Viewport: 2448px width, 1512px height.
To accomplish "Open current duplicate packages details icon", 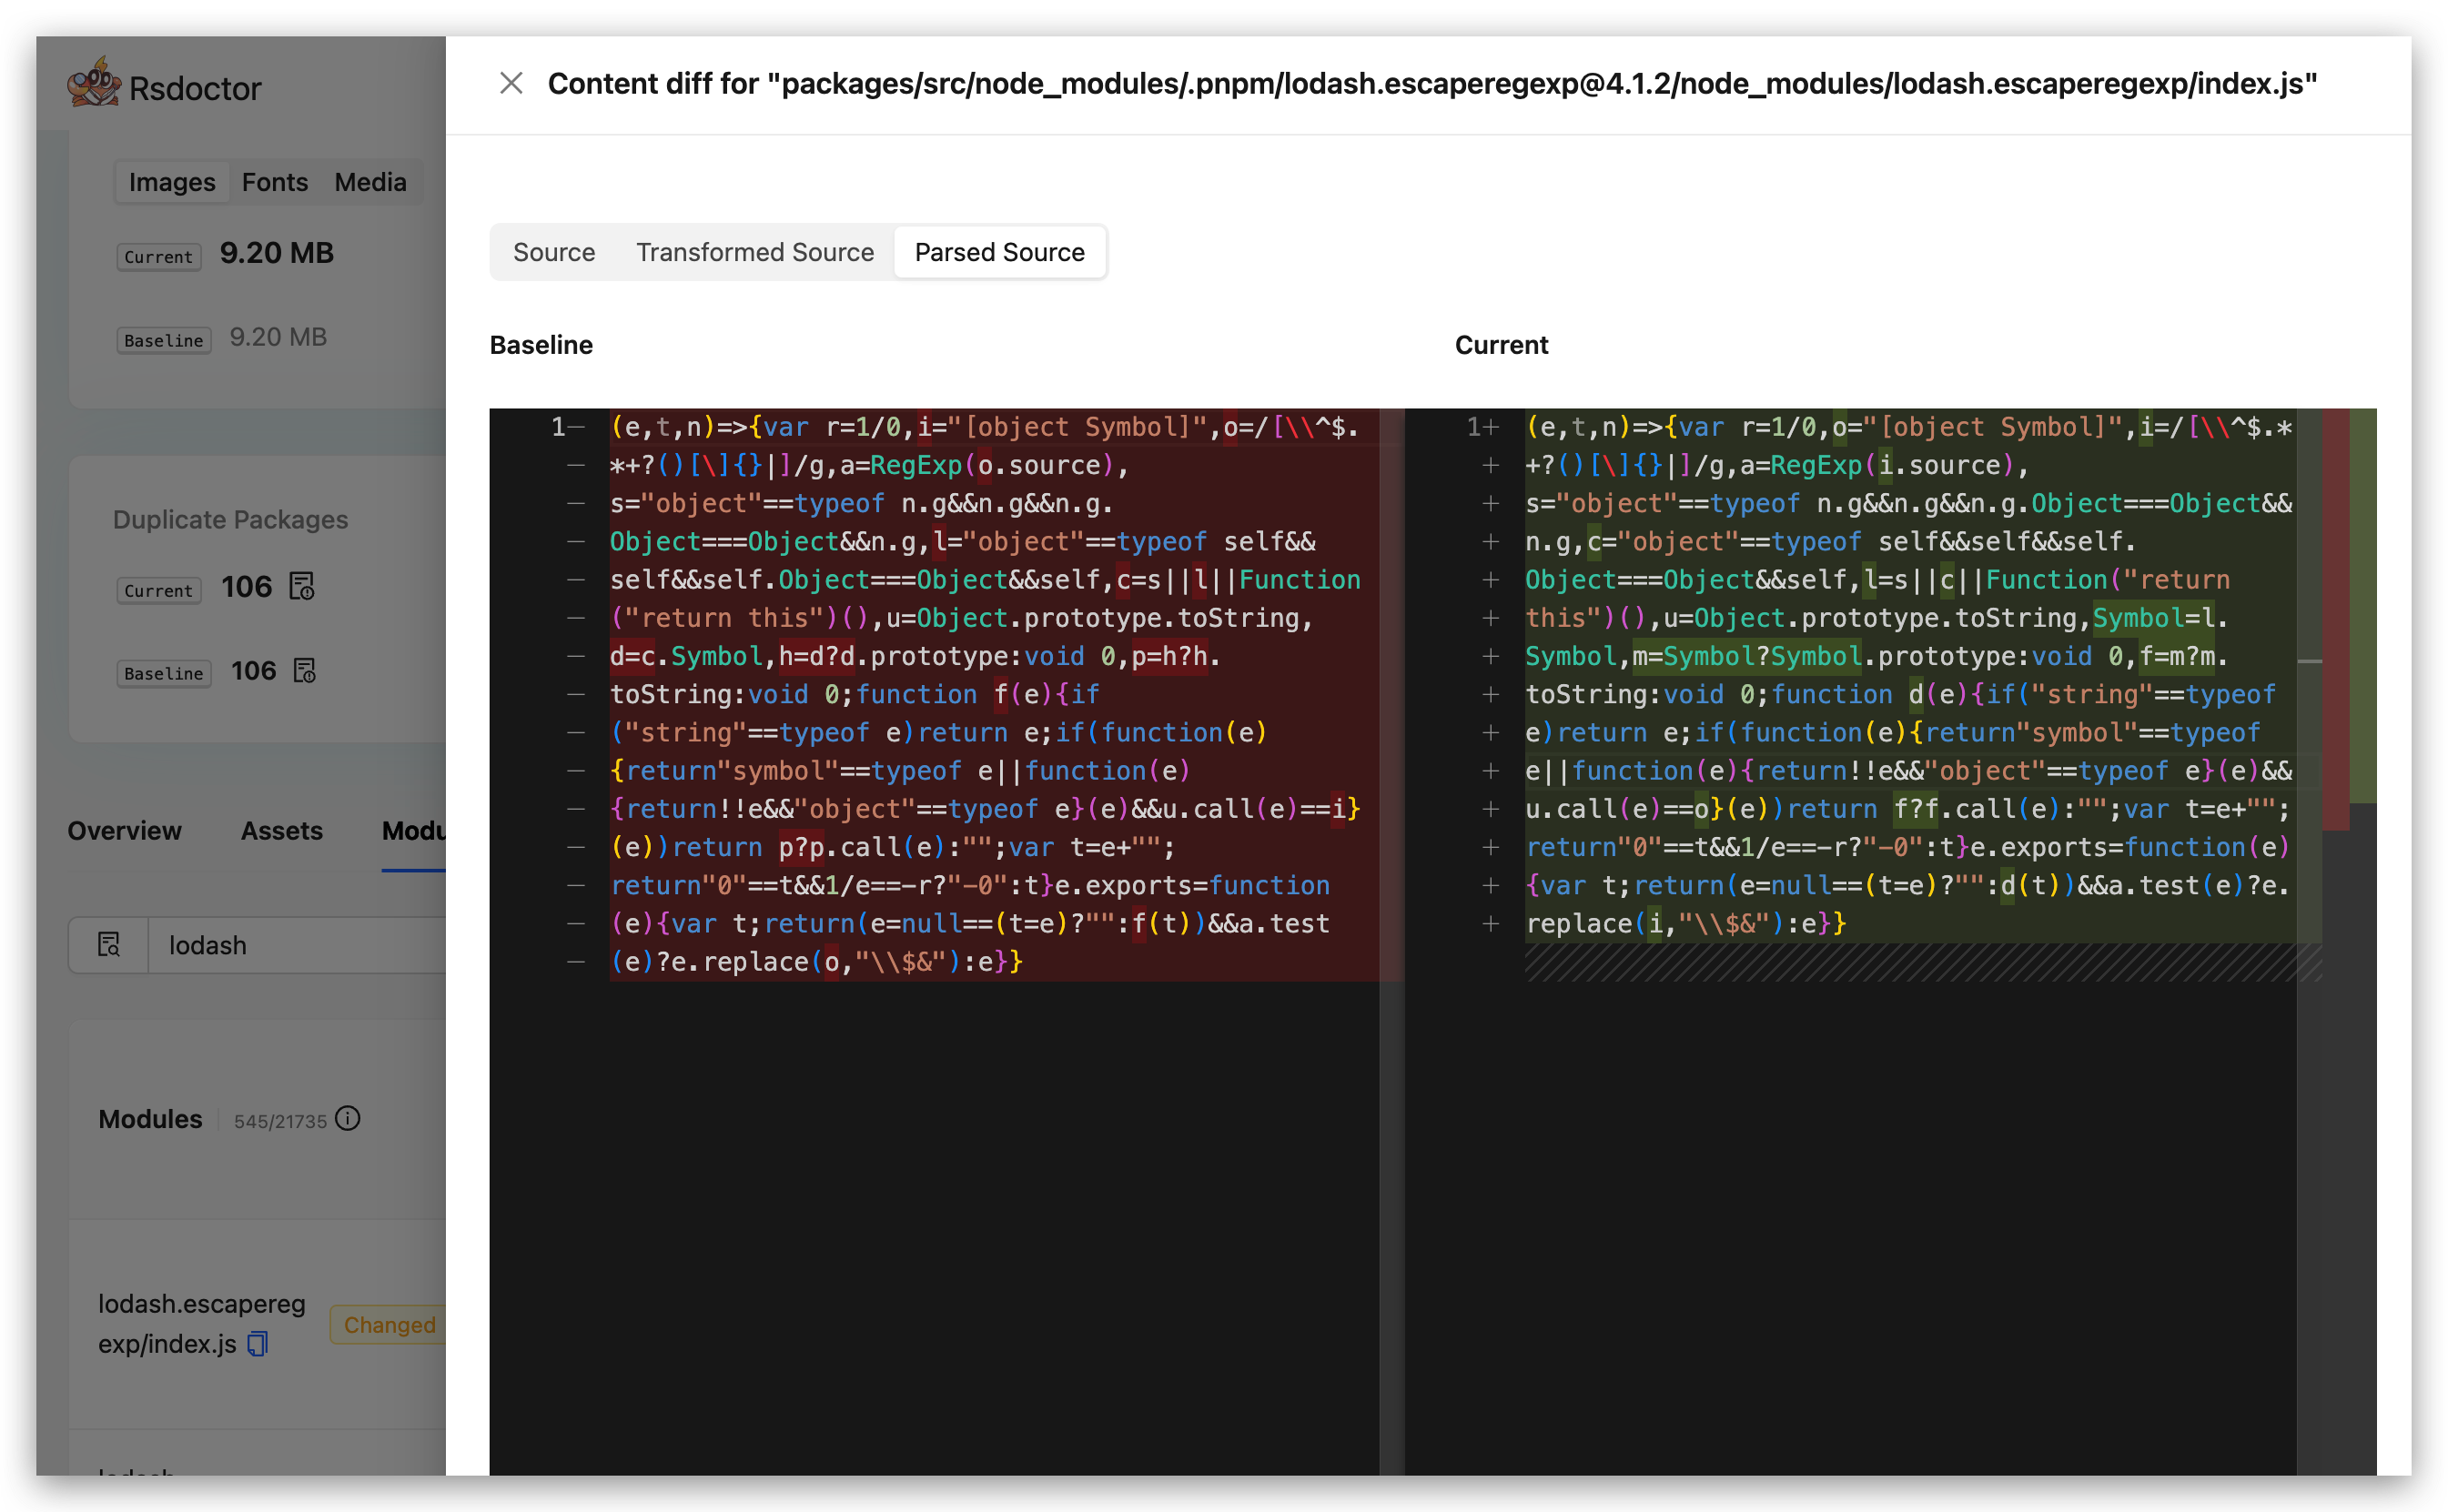I will (302, 586).
